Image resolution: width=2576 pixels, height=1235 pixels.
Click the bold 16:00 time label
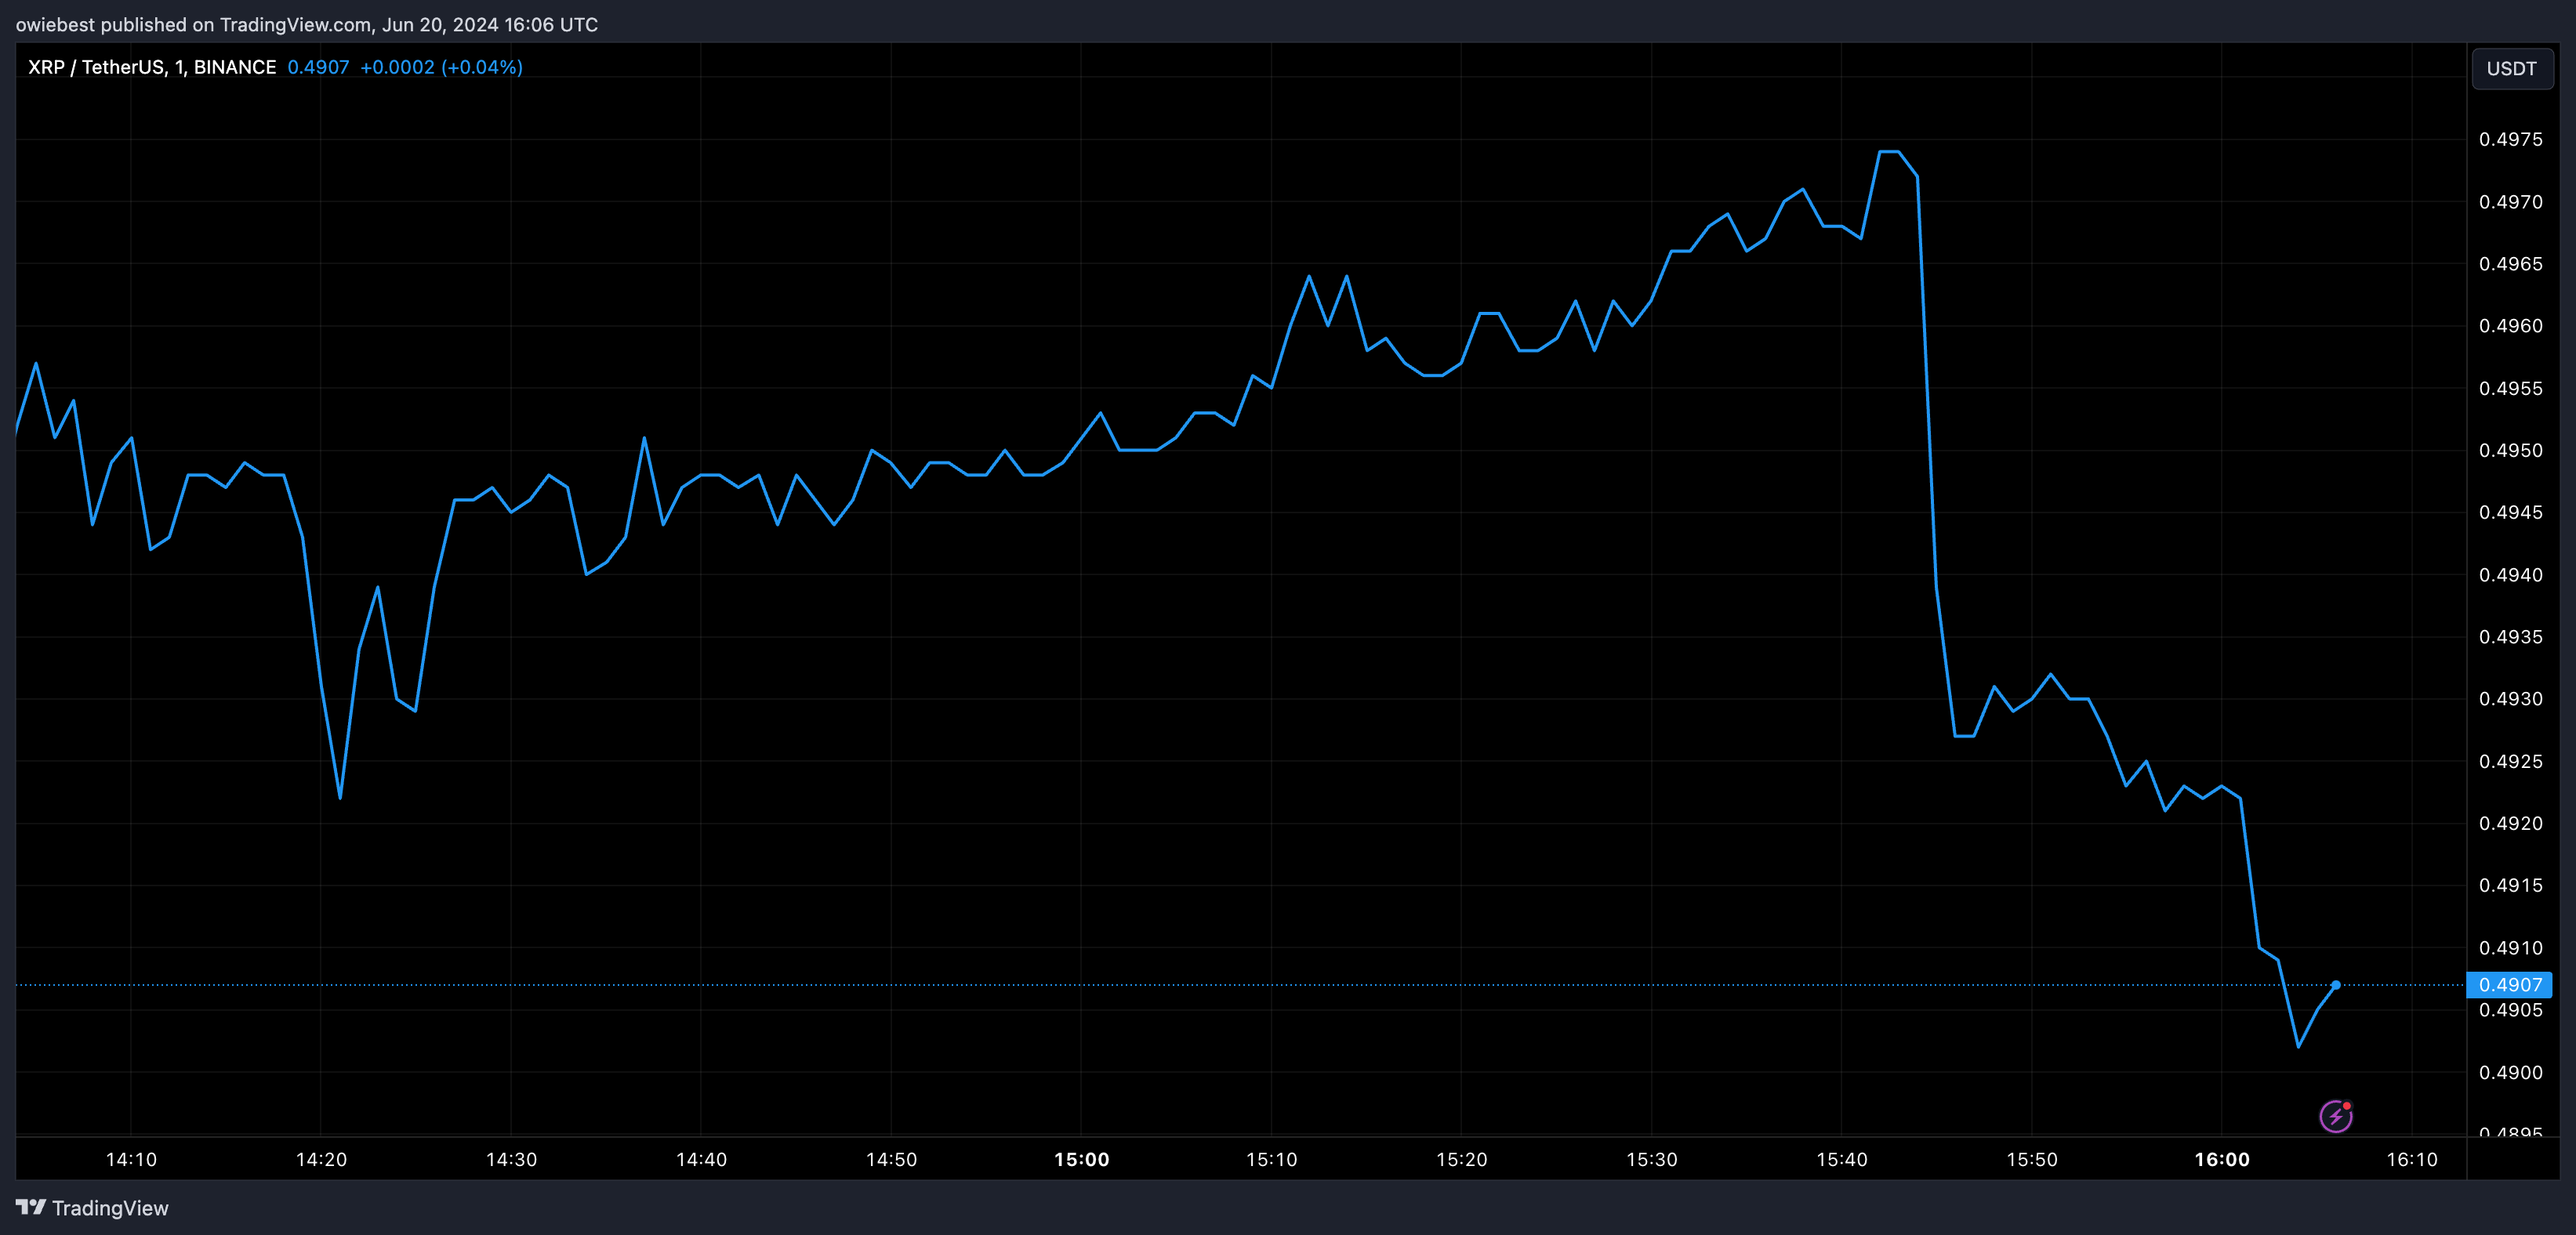[2222, 1160]
